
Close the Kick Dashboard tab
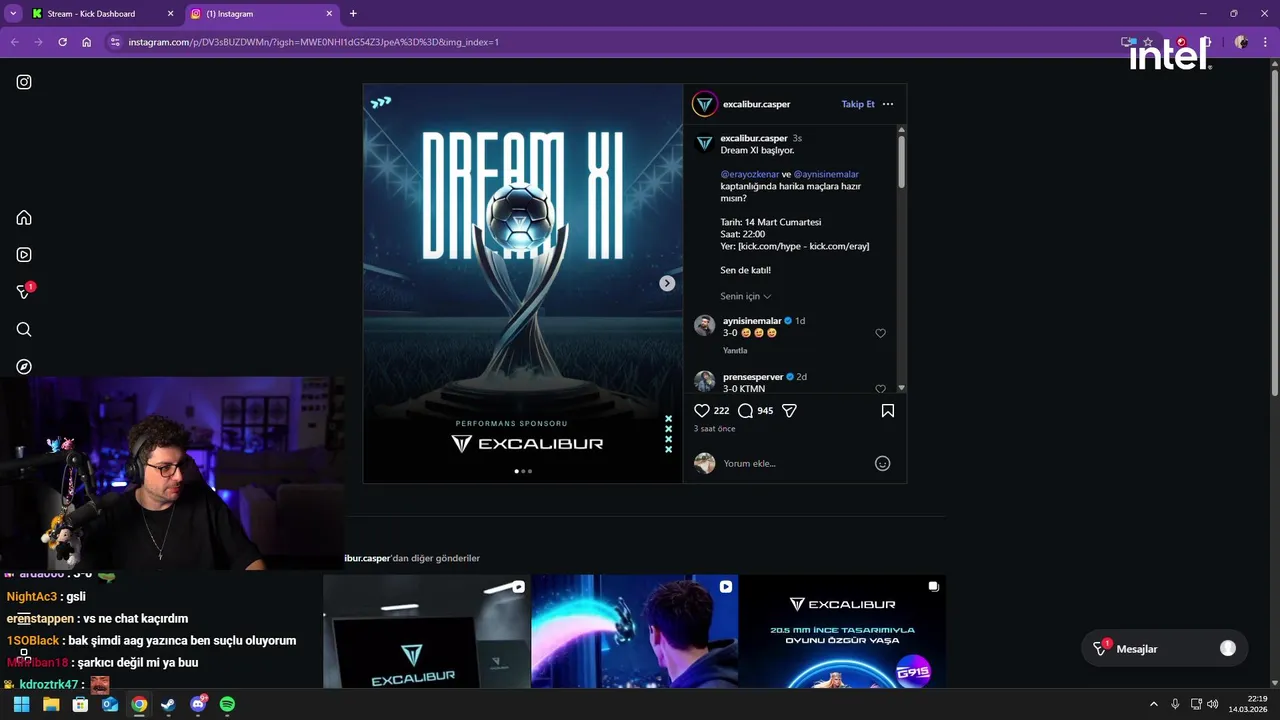[x=170, y=14]
